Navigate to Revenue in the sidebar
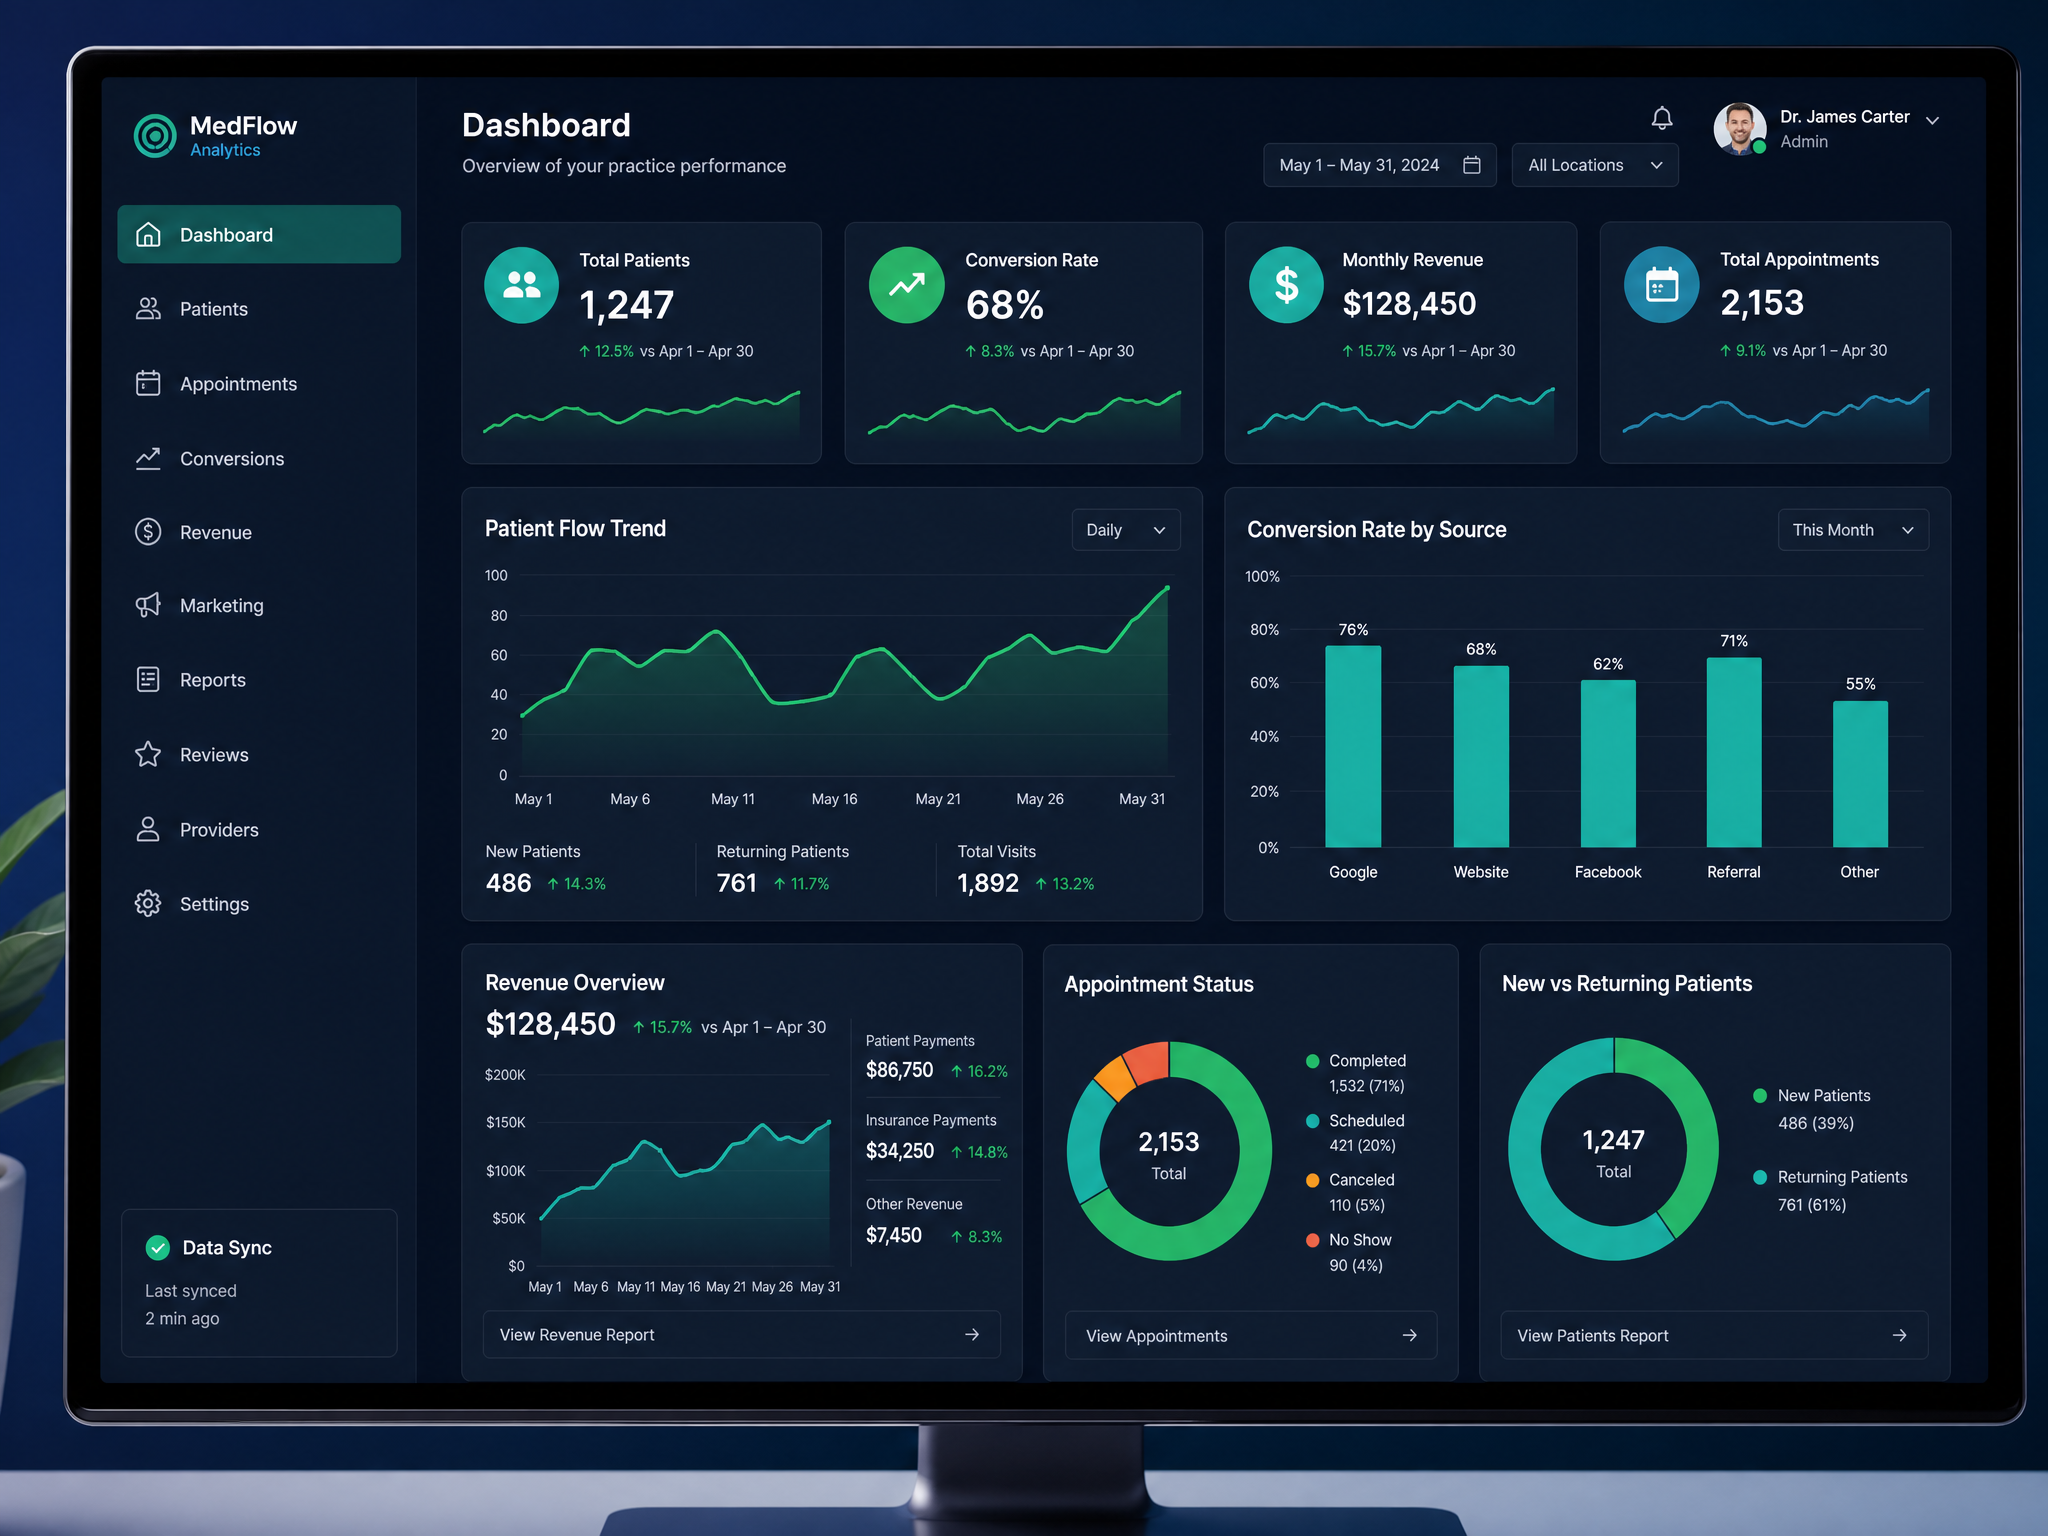This screenshot has width=2048, height=1536. pos(259,533)
